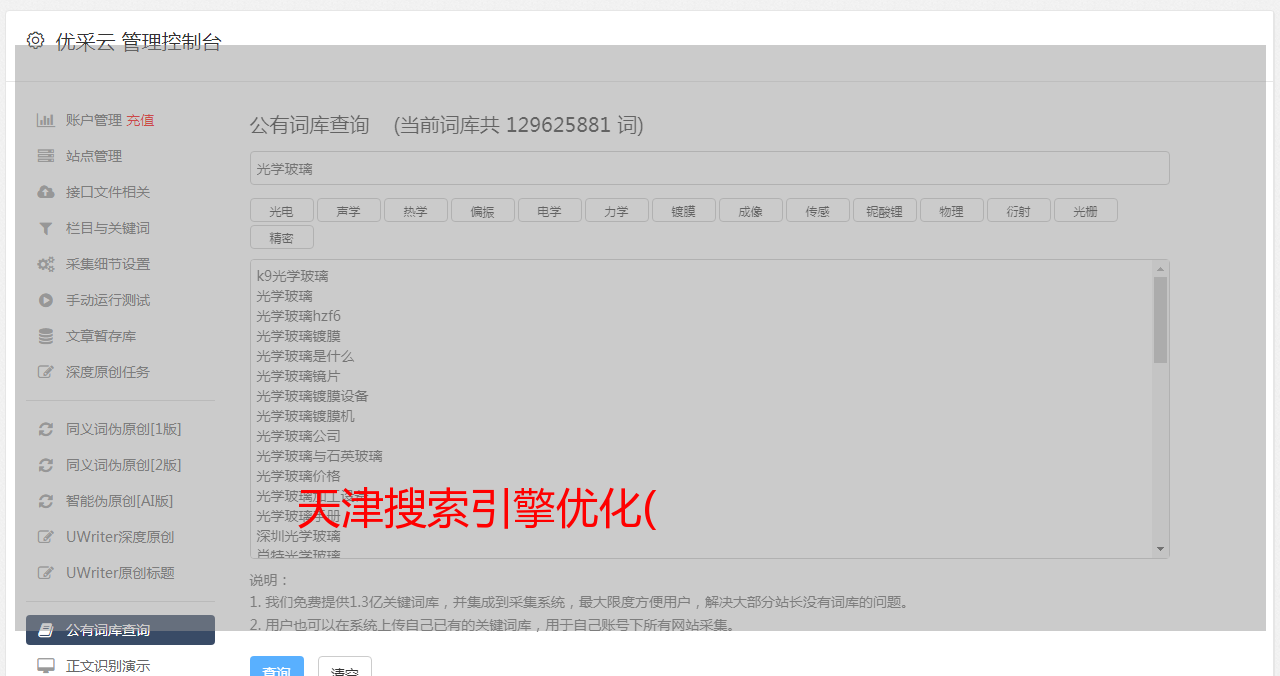Viewport: 1280px width, 676px height.
Task: Select the 偏振 tag button
Action: (483, 210)
